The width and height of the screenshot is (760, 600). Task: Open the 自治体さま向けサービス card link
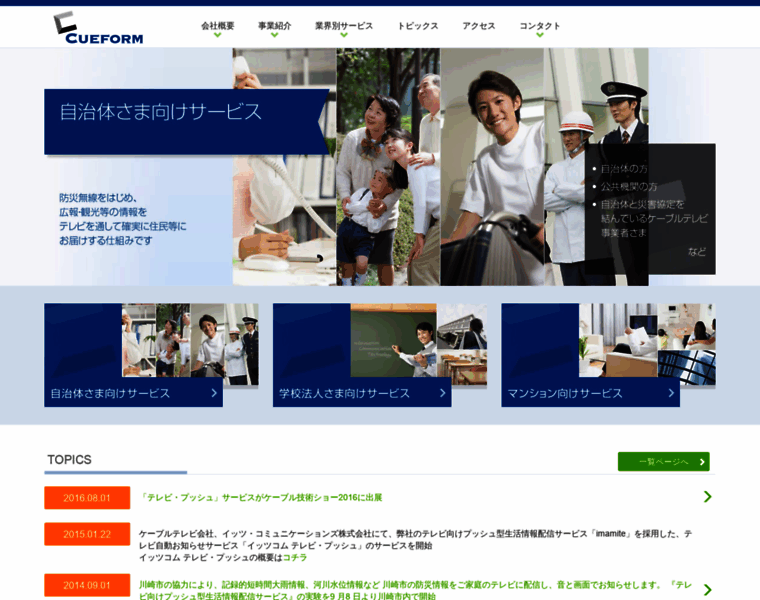click(133, 393)
